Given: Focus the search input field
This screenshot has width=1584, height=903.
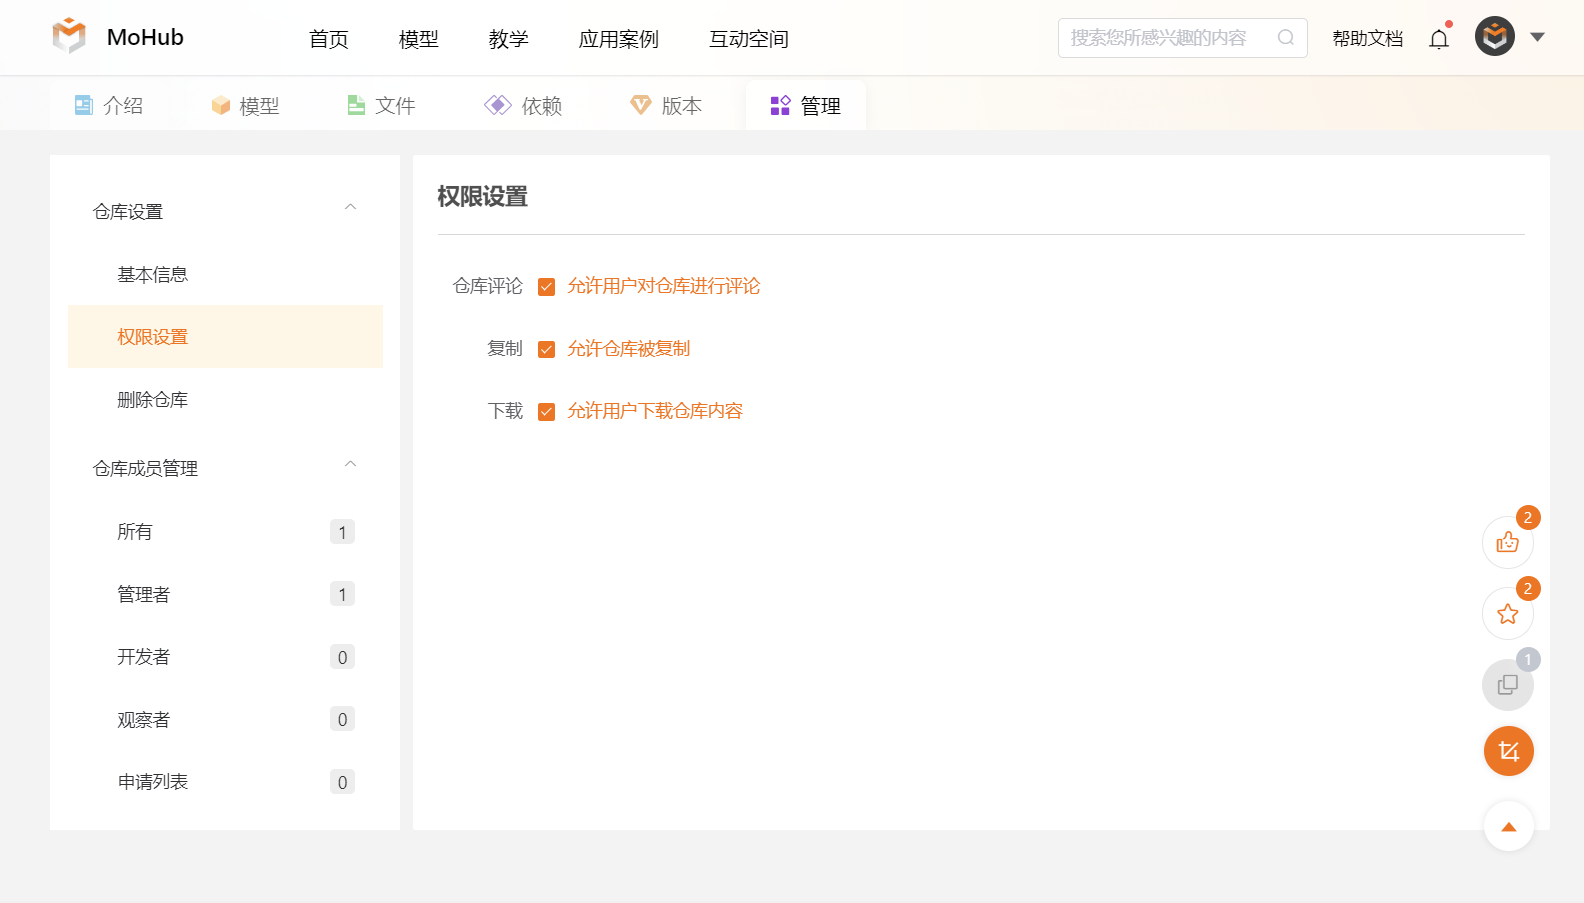Looking at the screenshot, I should [x=1183, y=38].
